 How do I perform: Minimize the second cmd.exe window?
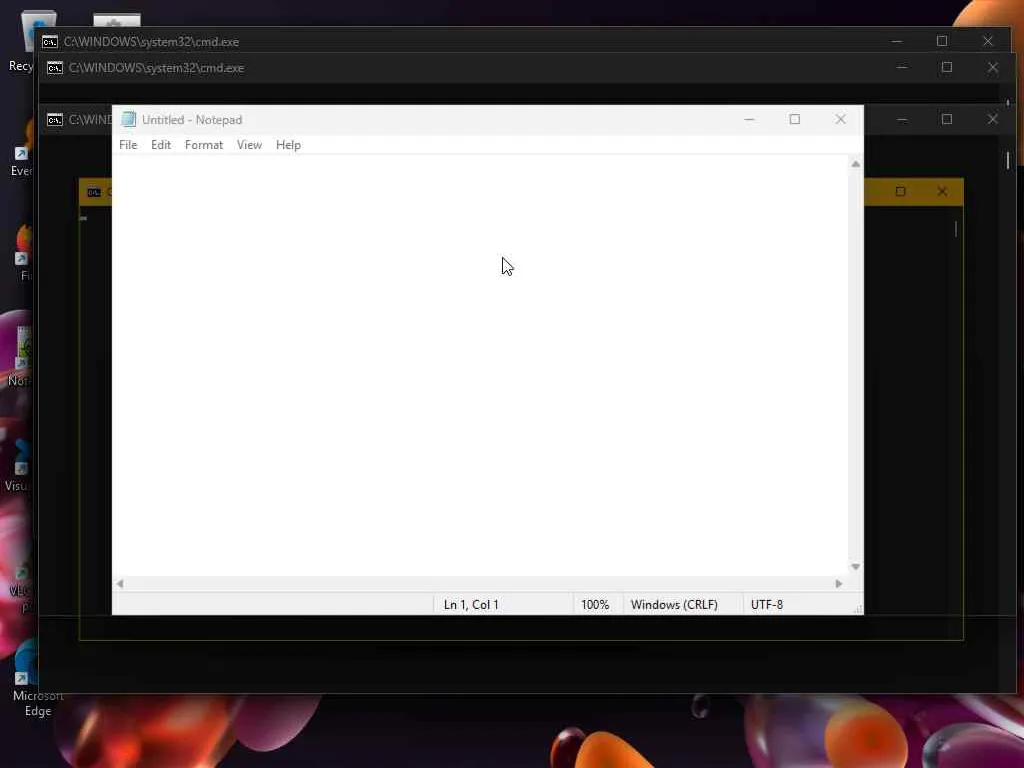(x=902, y=67)
